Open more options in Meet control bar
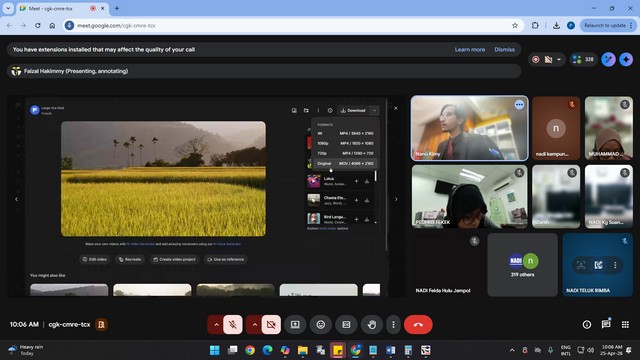The width and height of the screenshot is (640, 360). point(393,325)
